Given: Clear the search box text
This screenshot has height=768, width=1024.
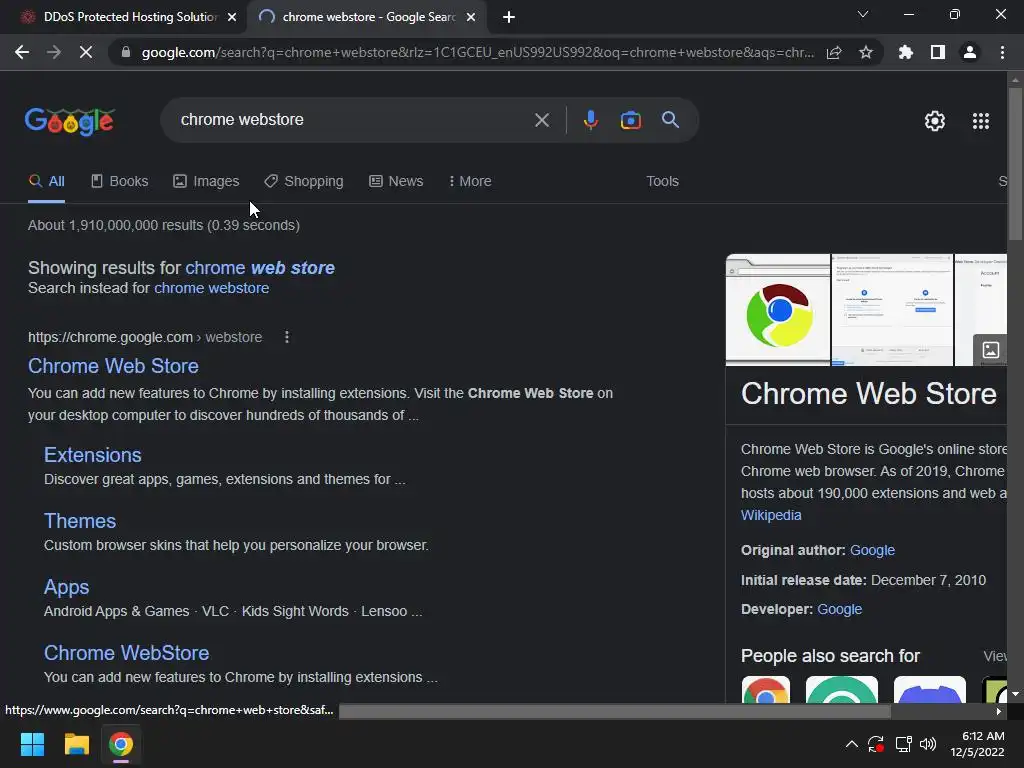Looking at the screenshot, I should (x=542, y=120).
